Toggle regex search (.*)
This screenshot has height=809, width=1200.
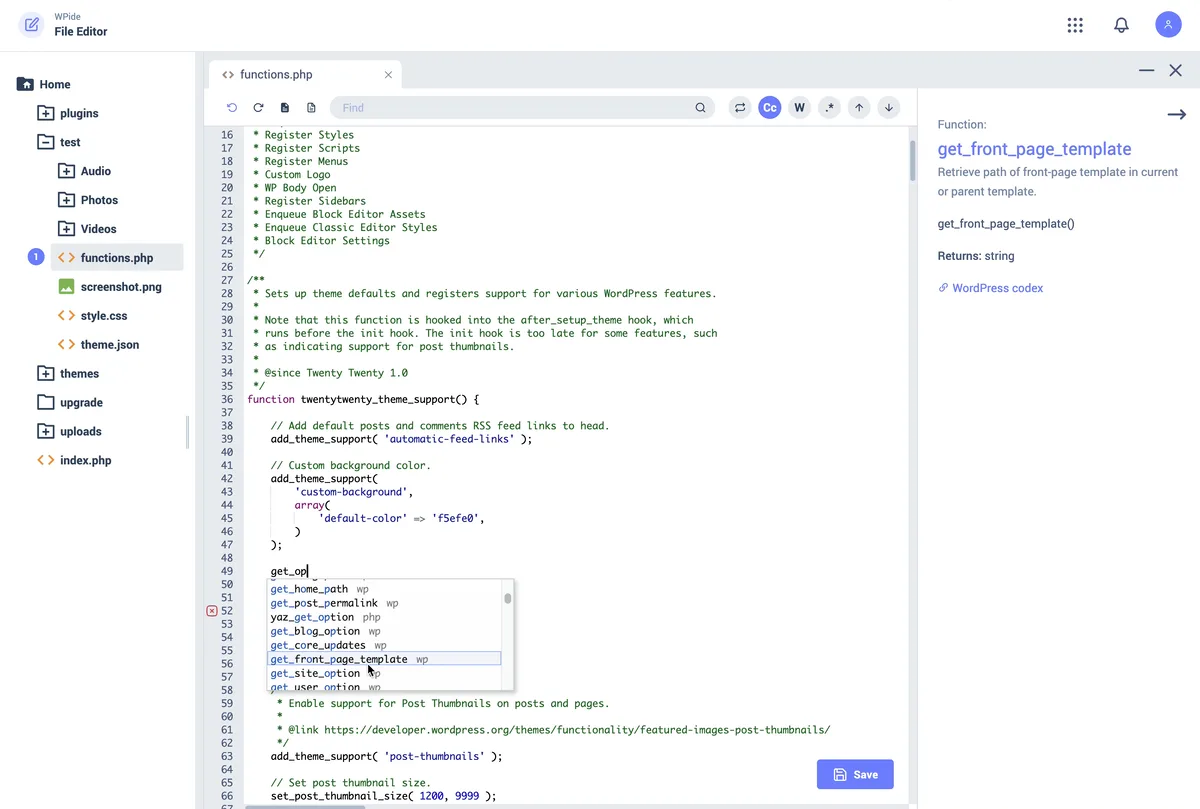pos(829,108)
